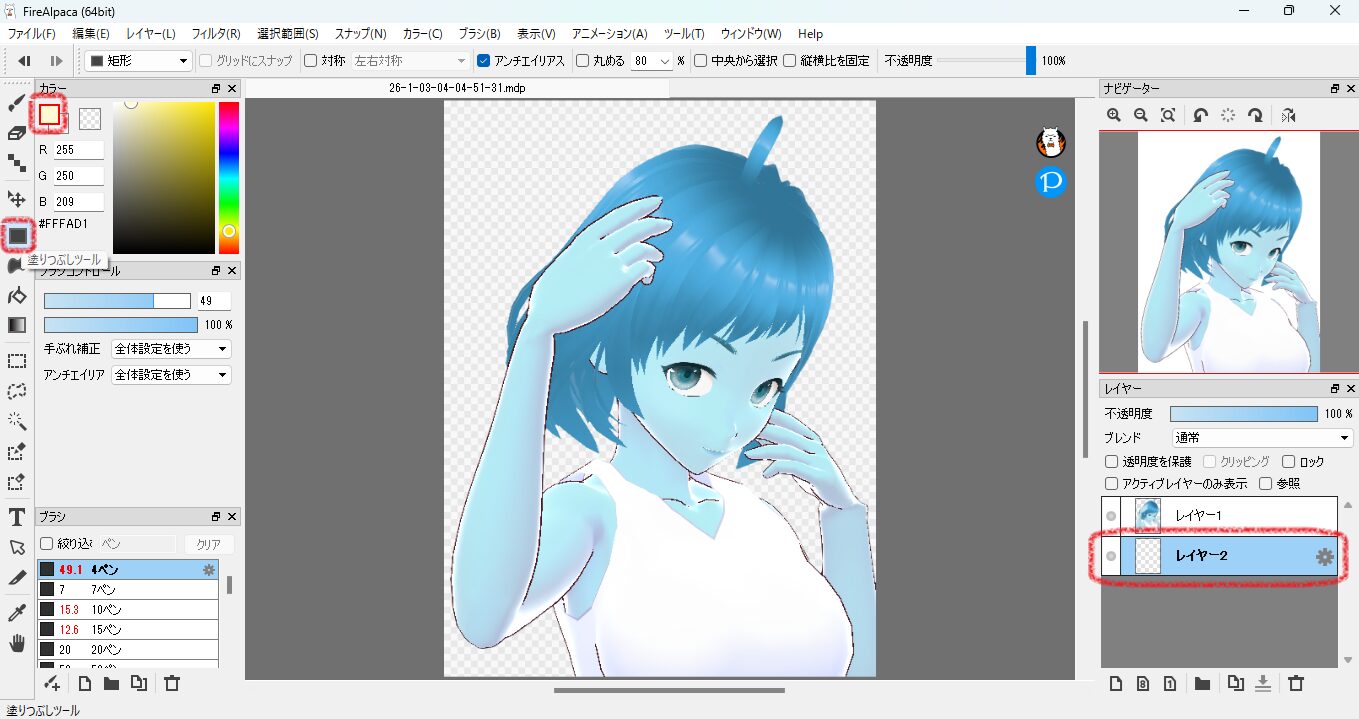Open 手ぶれ補正 dropdown
Screen dimensions: 1359x719
[171, 349]
